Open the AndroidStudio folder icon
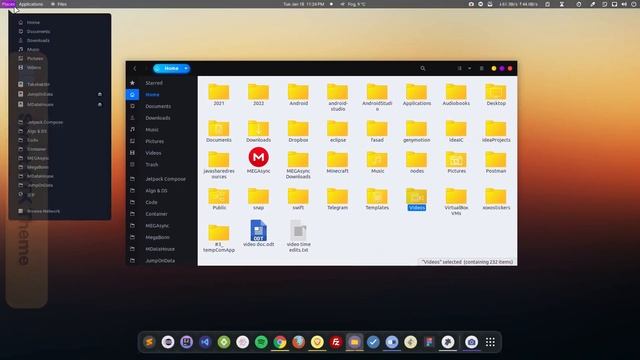 click(x=377, y=92)
